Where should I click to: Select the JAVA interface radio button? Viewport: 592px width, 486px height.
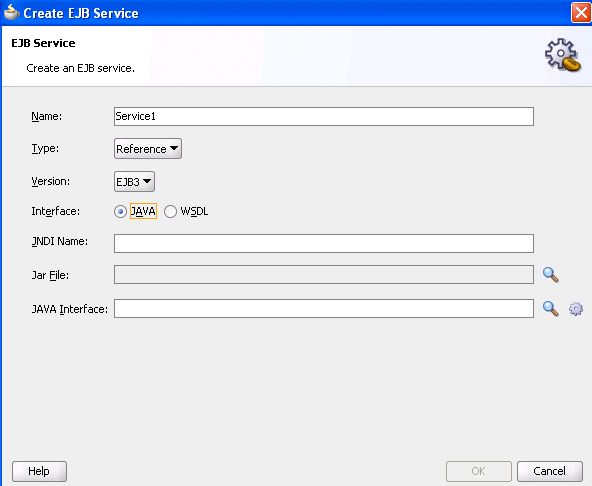(120, 211)
